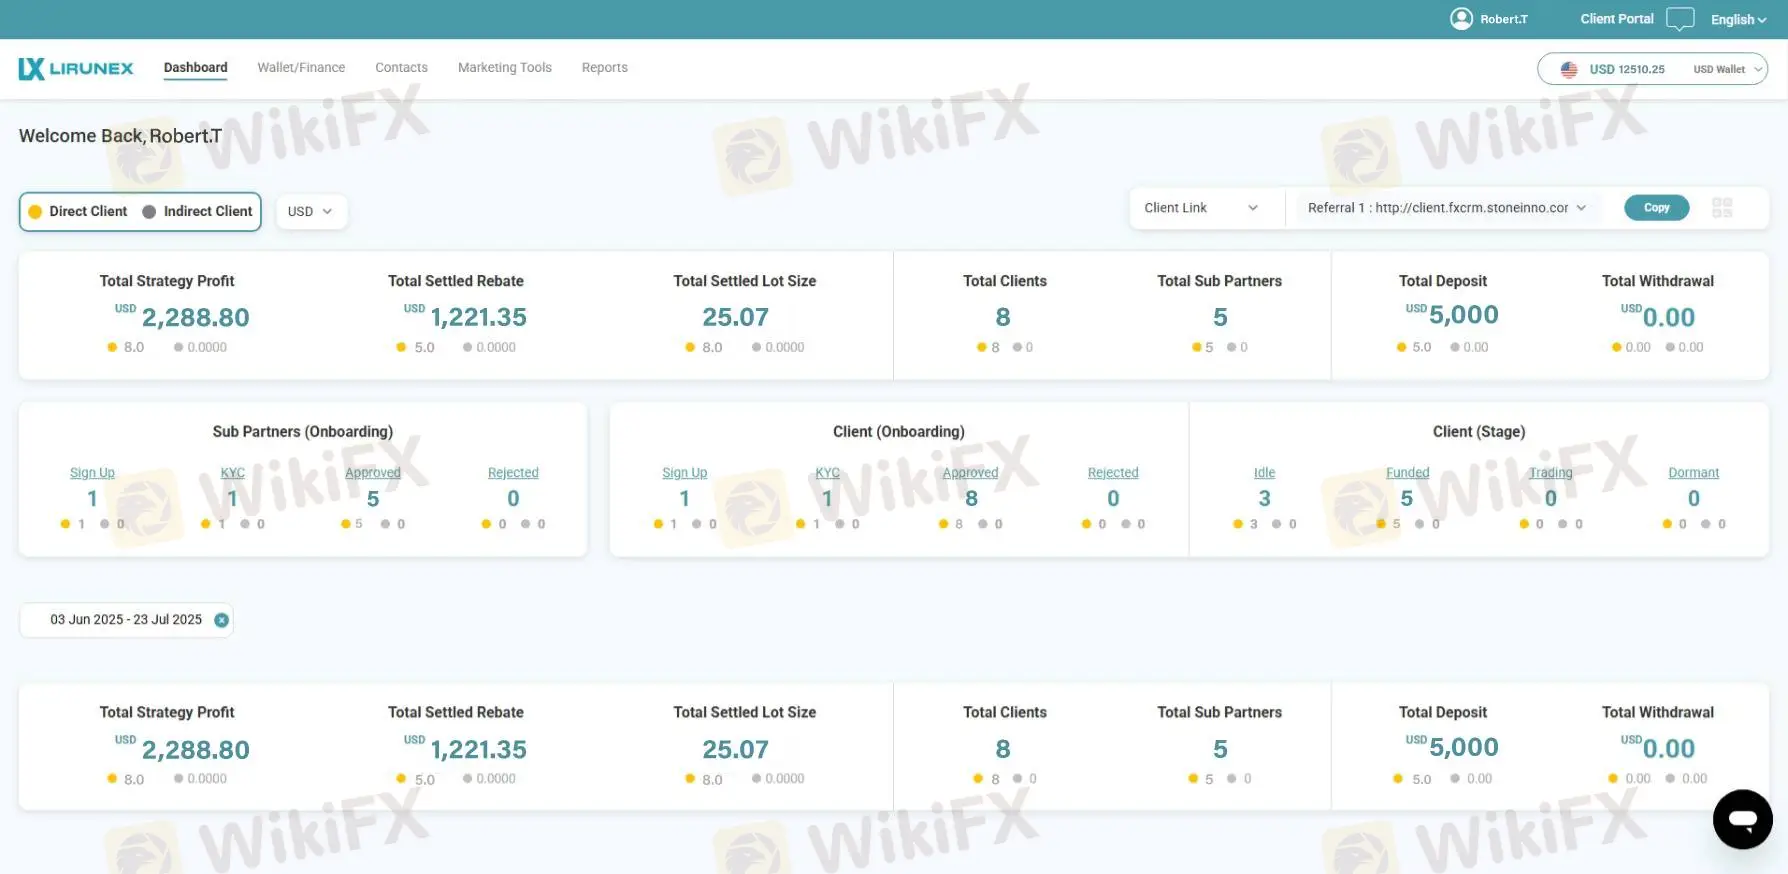Show the referral QR code icon
Image resolution: width=1788 pixels, height=874 pixels.
pos(1721,208)
